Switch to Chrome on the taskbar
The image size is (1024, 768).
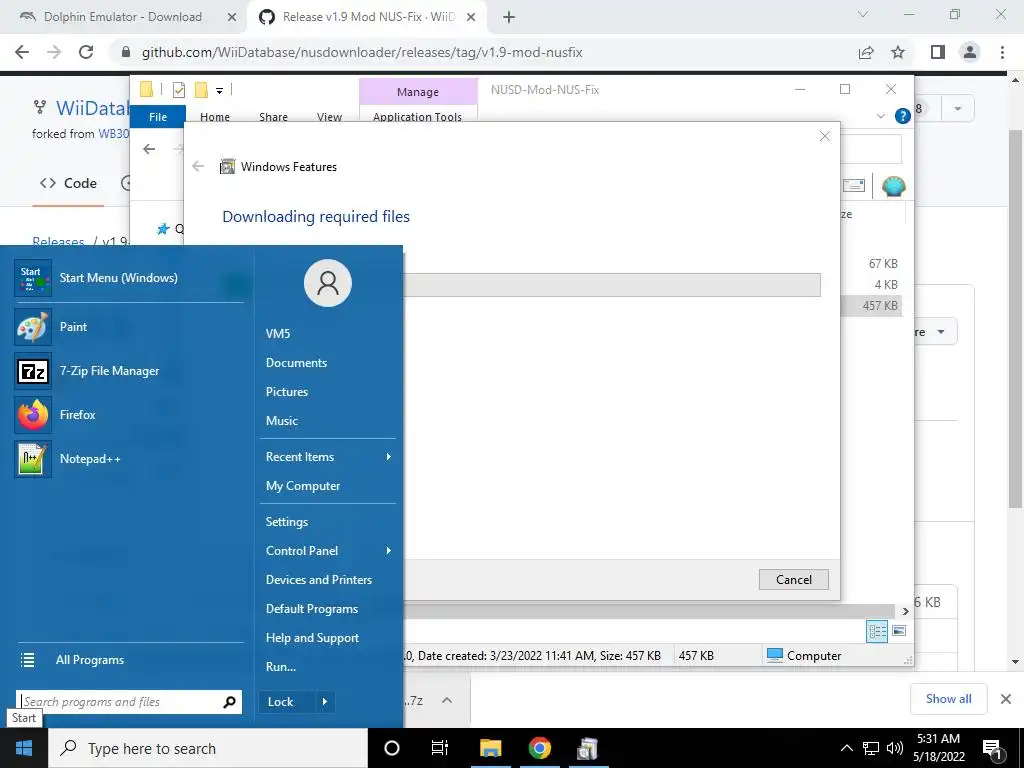[539, 748]
